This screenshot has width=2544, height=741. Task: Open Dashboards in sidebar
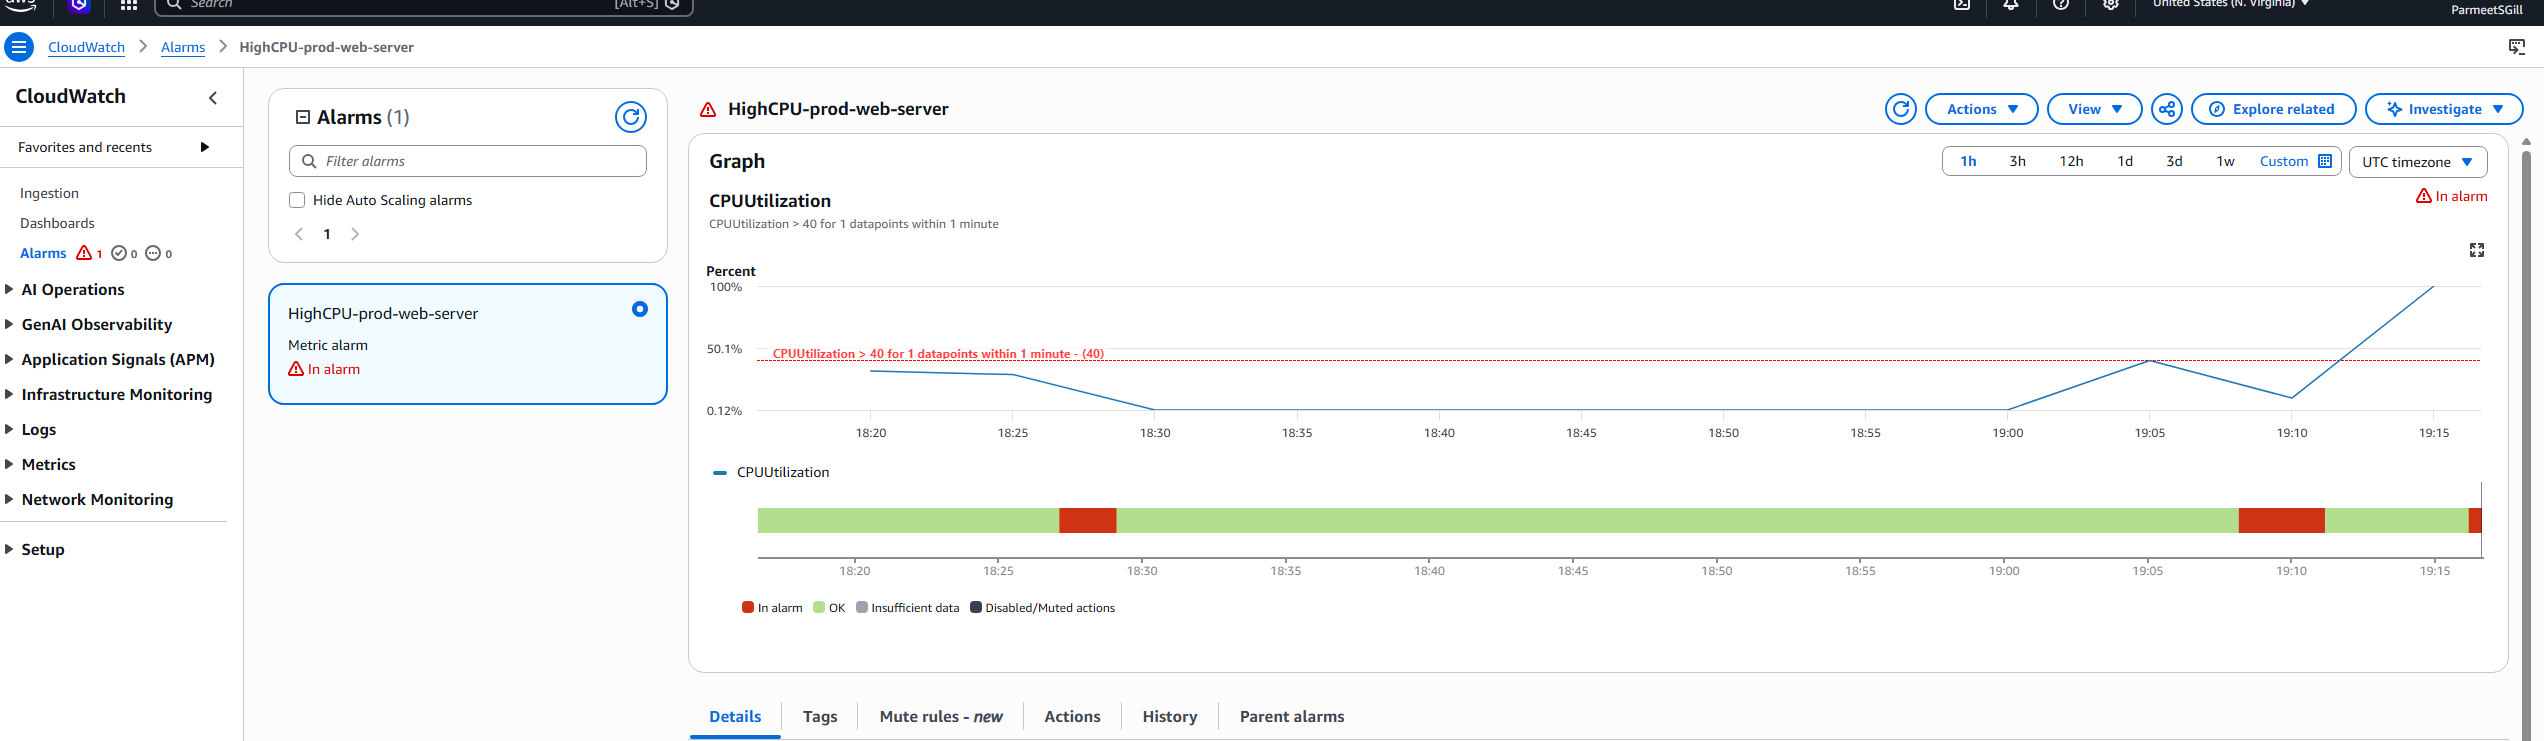[x=57, y=223]
